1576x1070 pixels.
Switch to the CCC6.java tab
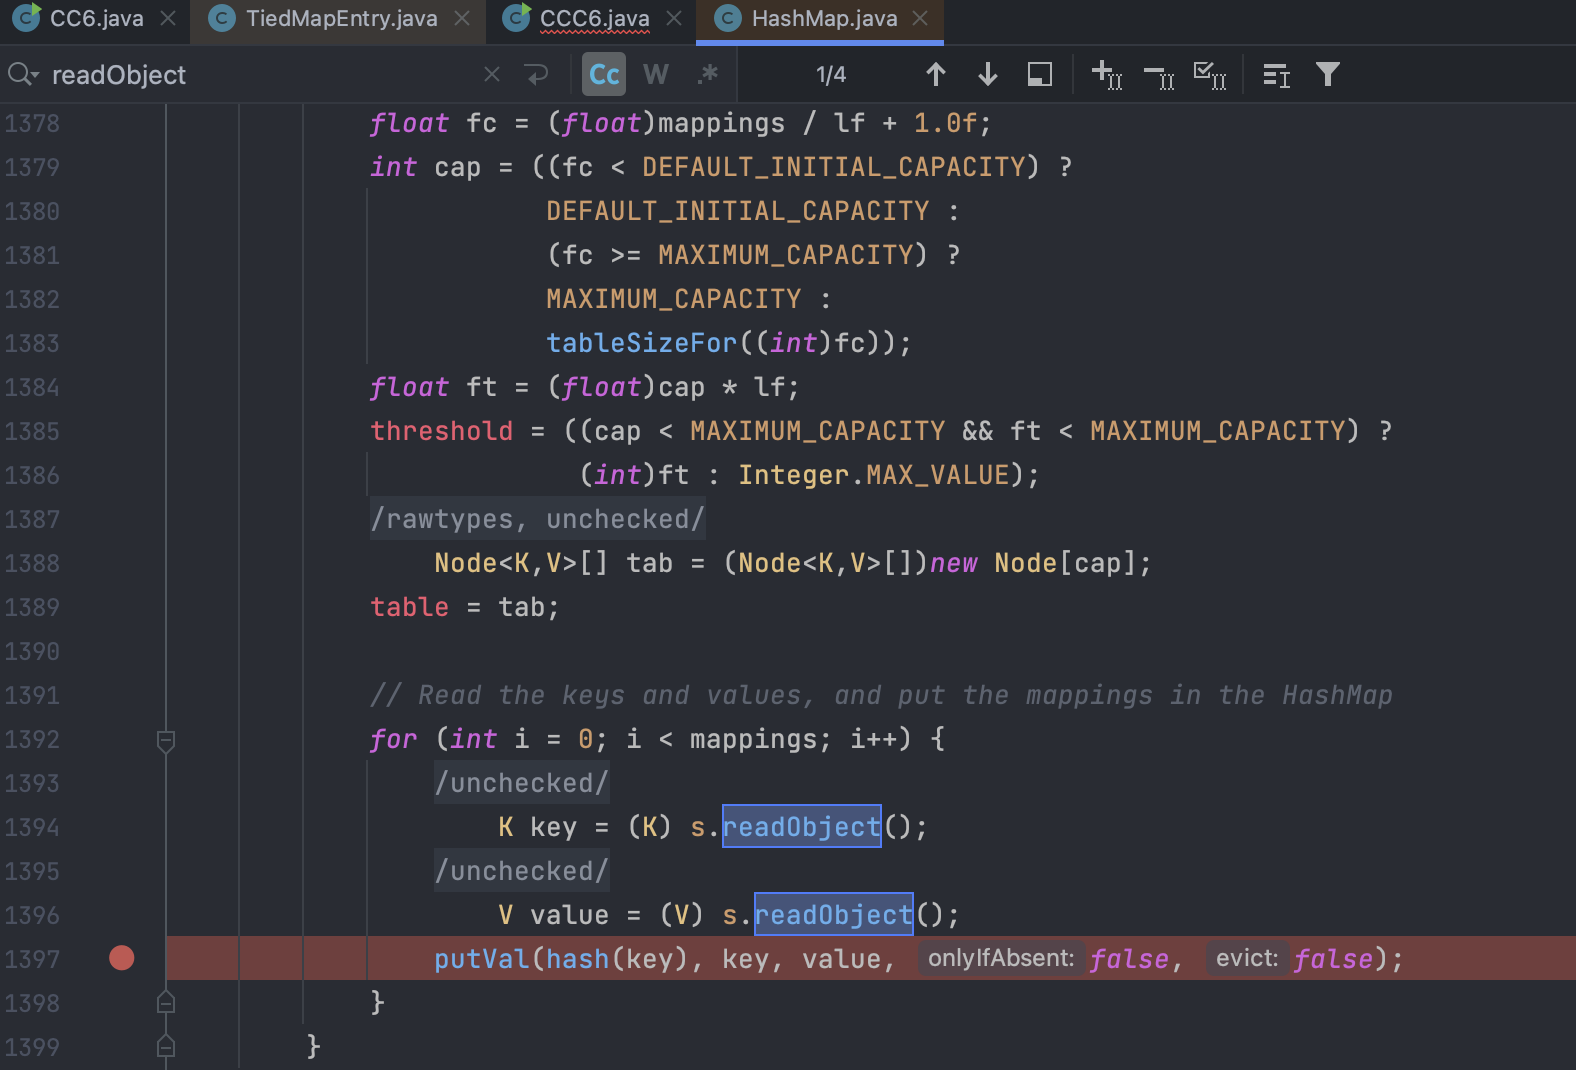(x=594, y=19)
